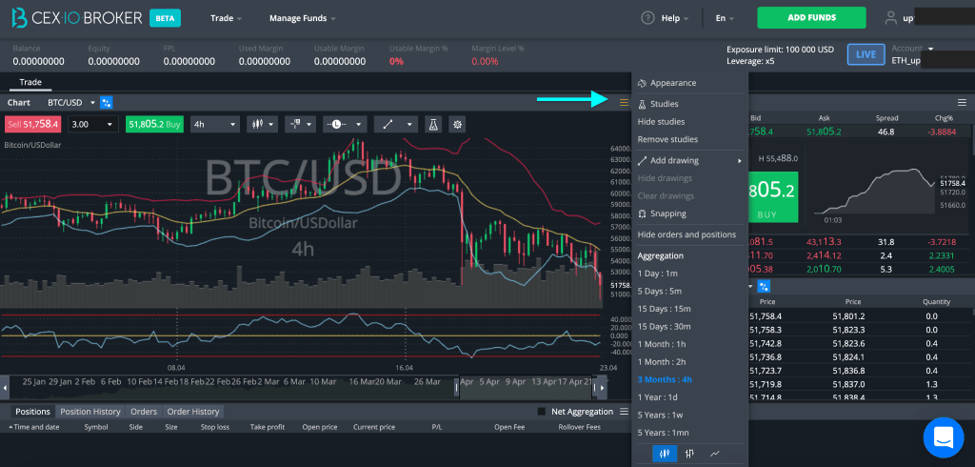Open the live chat bubble

tap(943, 437)
